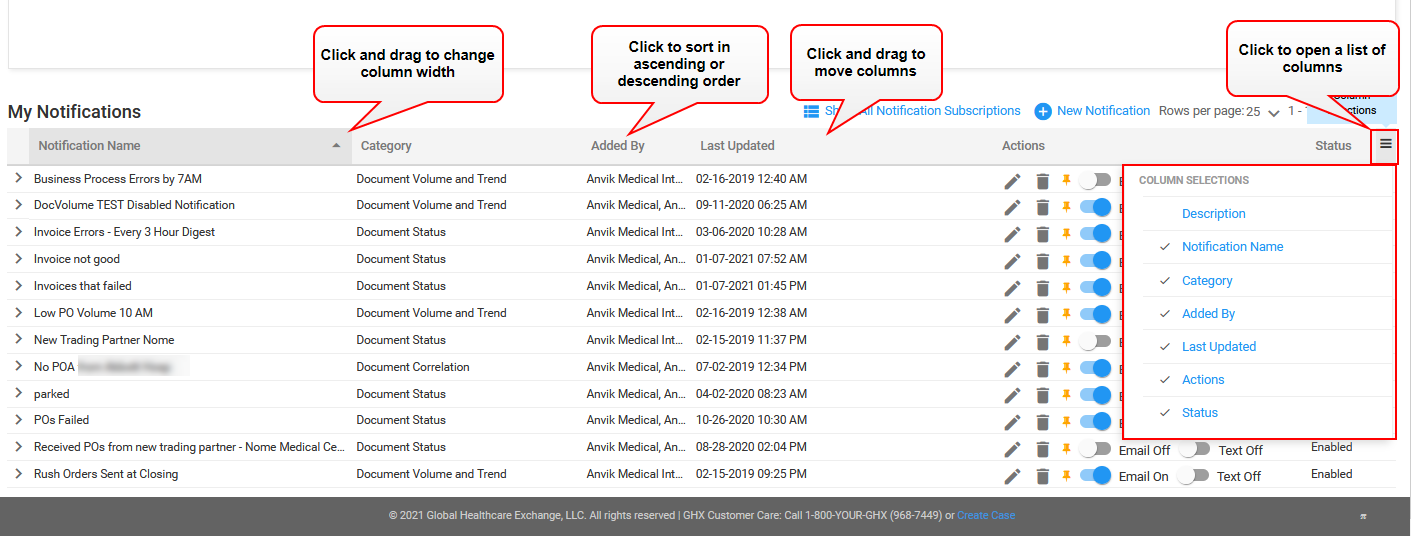The image size is (1411, 536).
Task: Edit the Rush Orders Sent at Closing notification
Action: tap(1012, 476)
